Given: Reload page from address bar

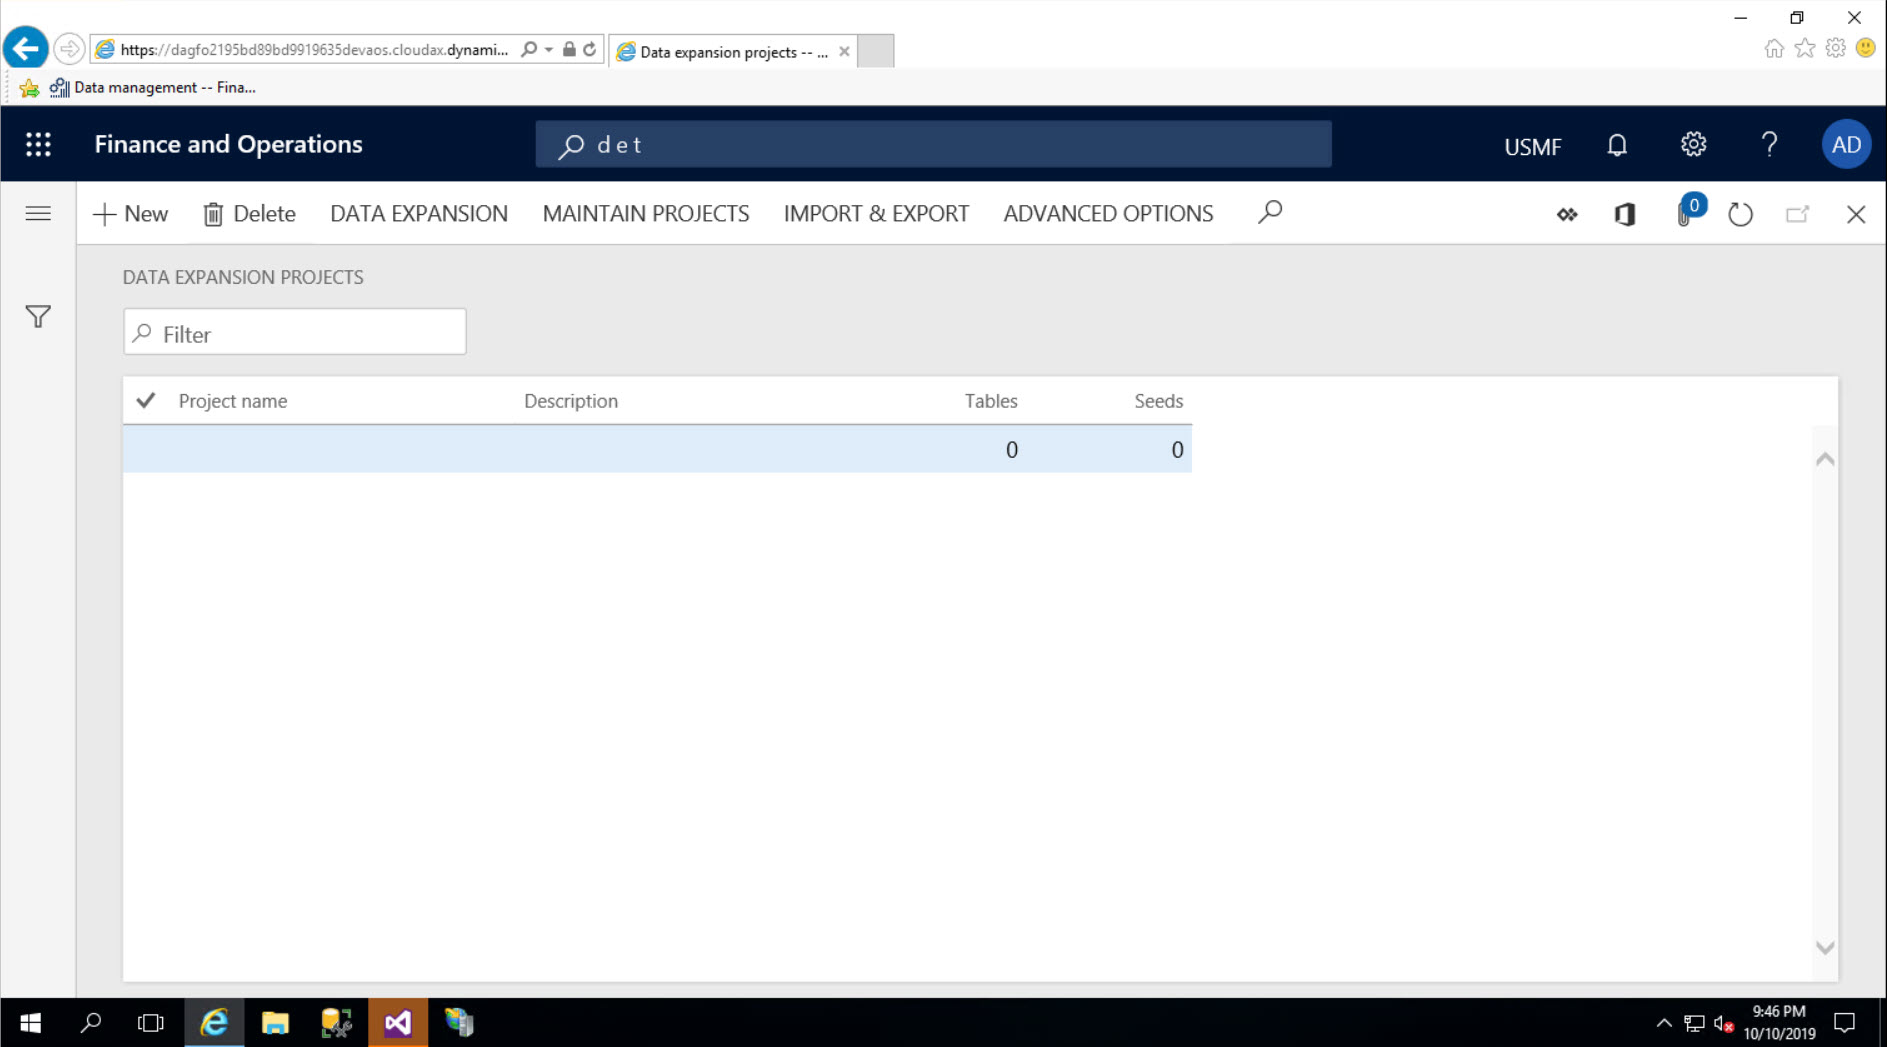Looking at the screenshot, I should [590, 50].
